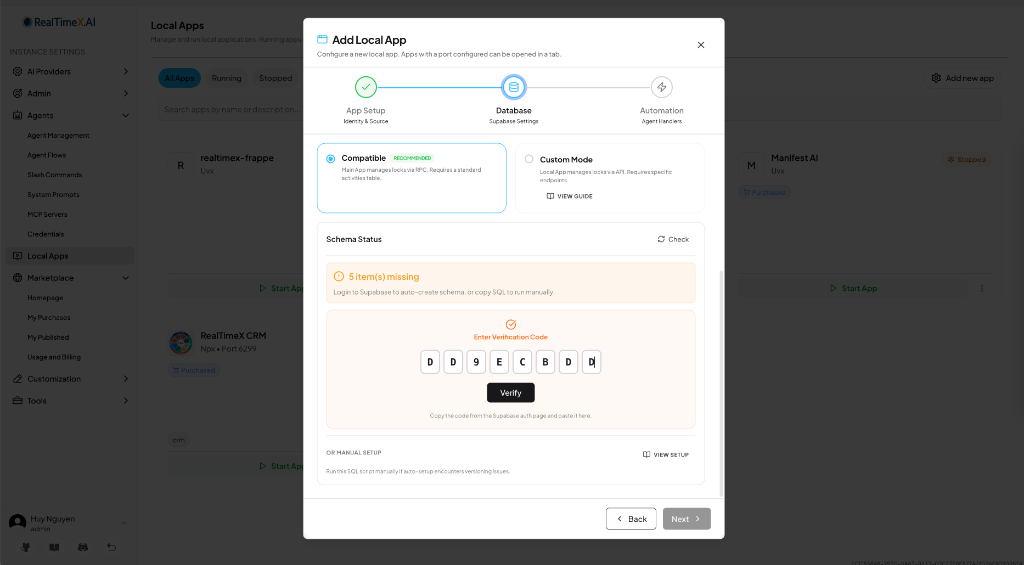Open the documentation book icon in sidebar footer

coord(54,547)
